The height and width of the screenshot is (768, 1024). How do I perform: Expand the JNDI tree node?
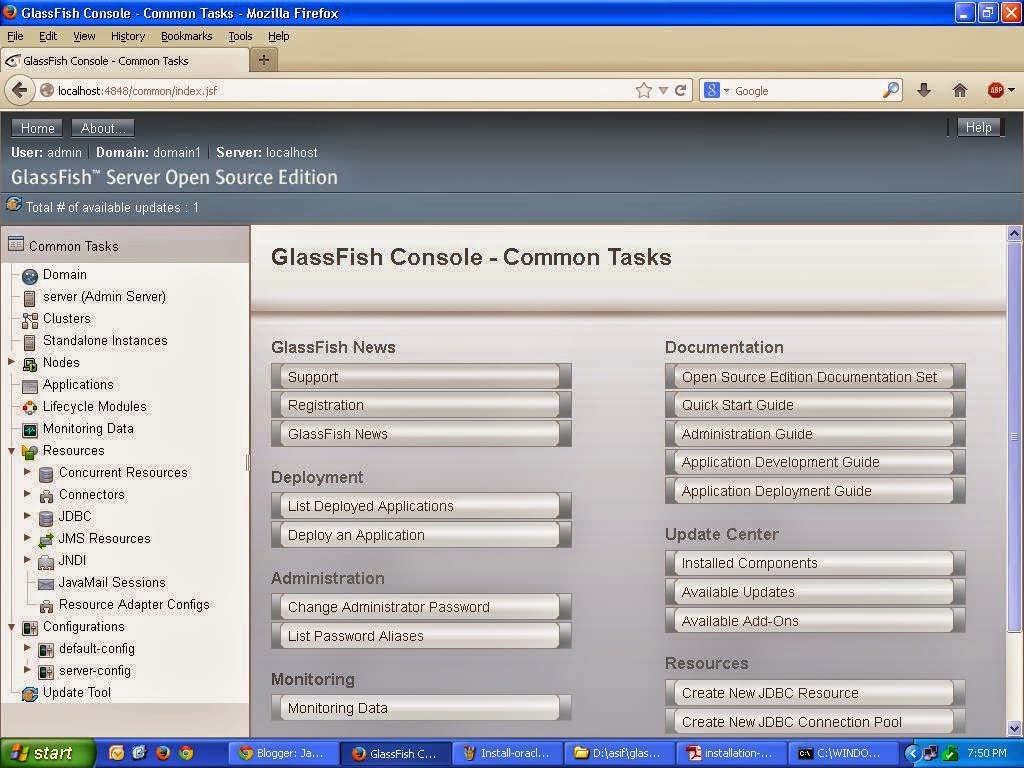pos(27,560)
